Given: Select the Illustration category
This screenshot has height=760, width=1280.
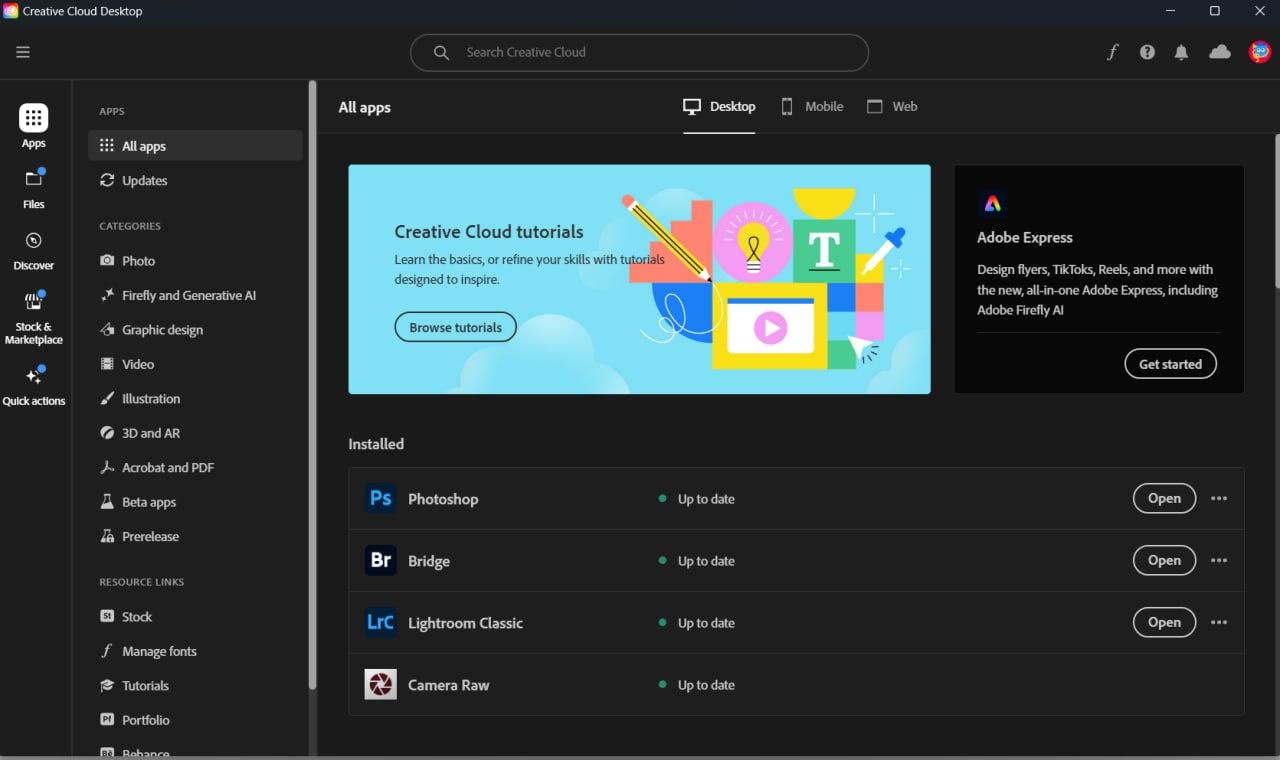Looking at the screenshot, I should [196, 398].
